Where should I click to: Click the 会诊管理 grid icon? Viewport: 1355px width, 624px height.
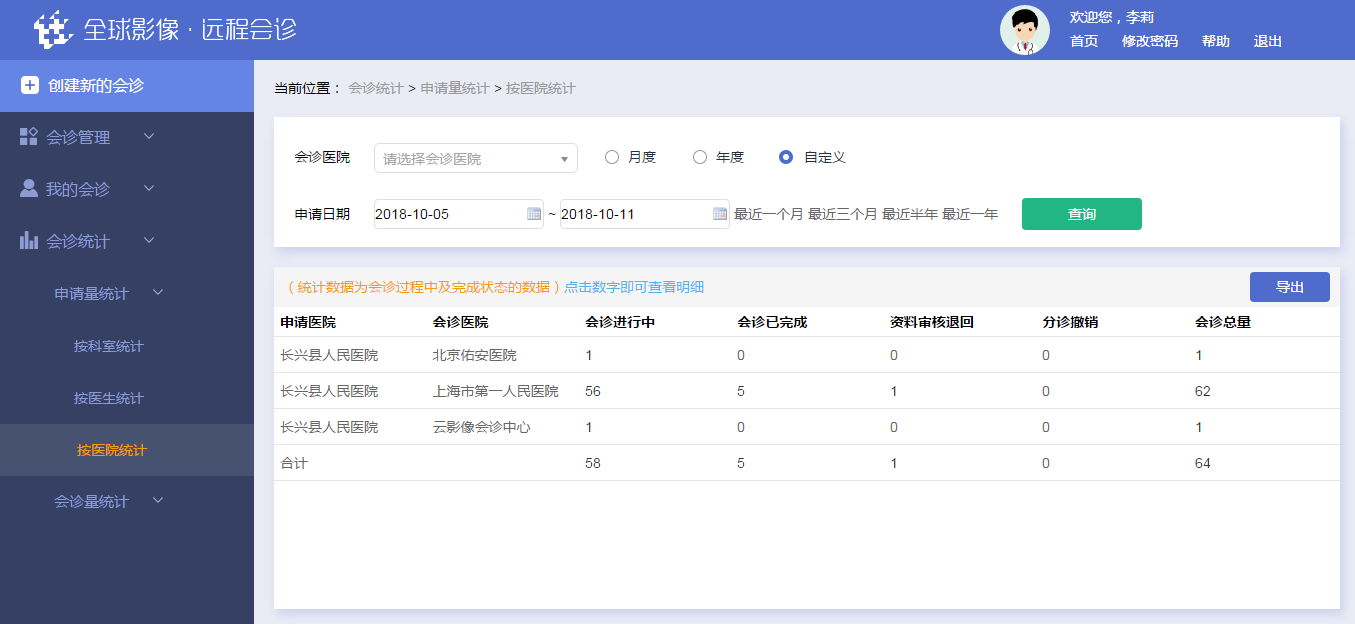(29, 137)
